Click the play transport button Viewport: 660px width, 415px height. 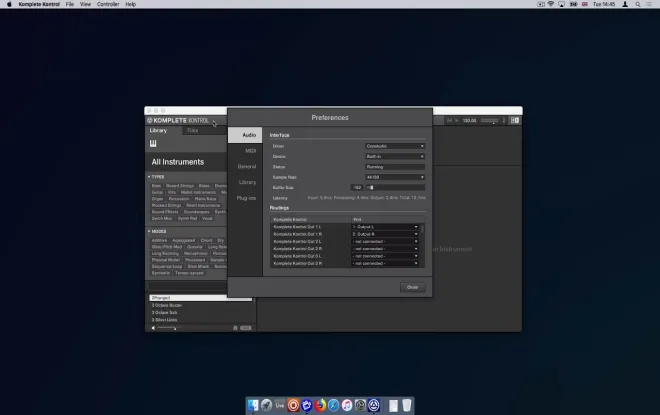coord(457,120)
